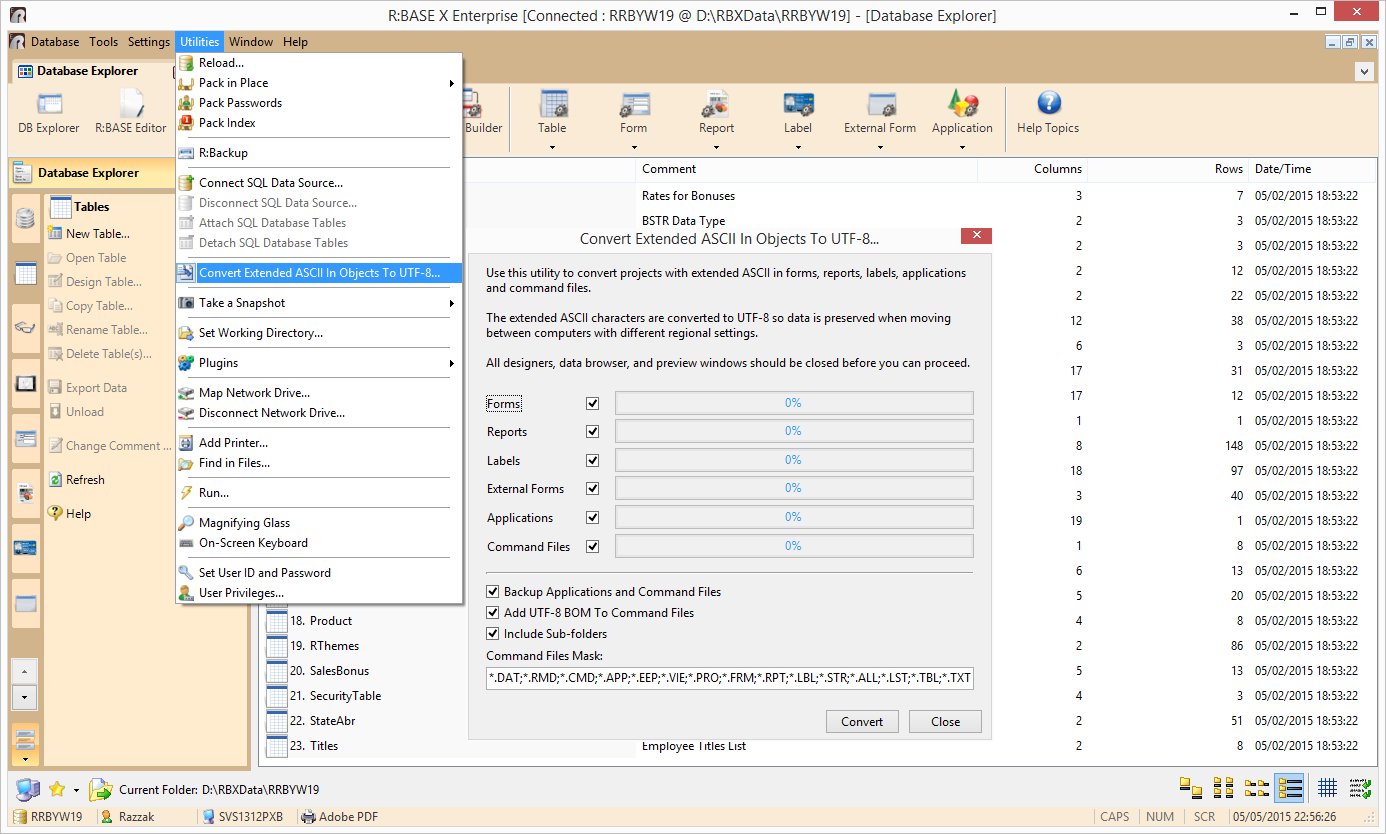Click the Help Topics toolbar icon

click(1047, 105)
